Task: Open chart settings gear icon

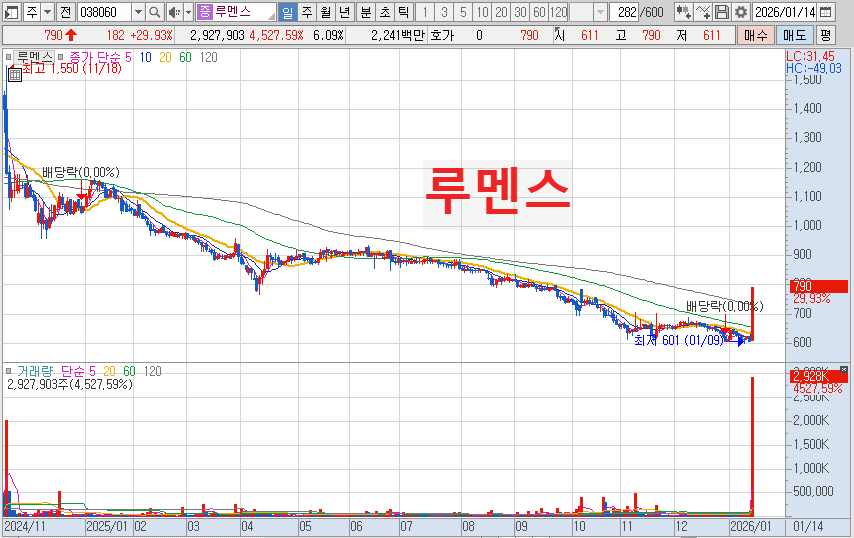Action: click(x=741, y=11)
